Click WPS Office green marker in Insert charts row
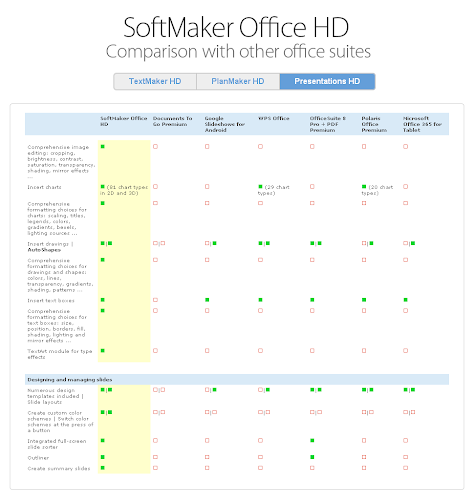 coord(260,187)
